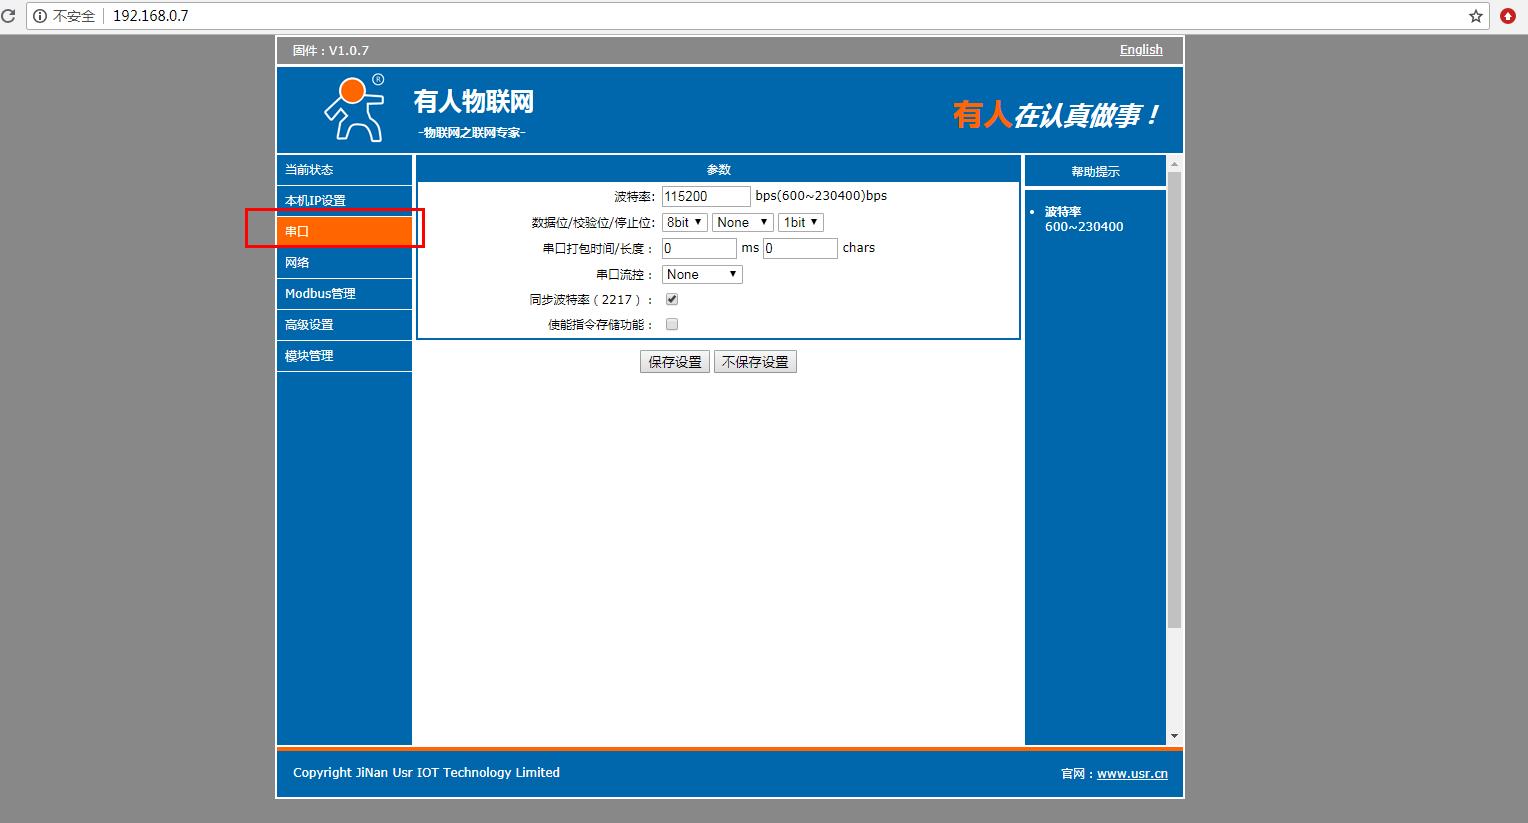Open the 1bit stop bits dropdown
Viewport: 1528px width, 823px height.
800,222
